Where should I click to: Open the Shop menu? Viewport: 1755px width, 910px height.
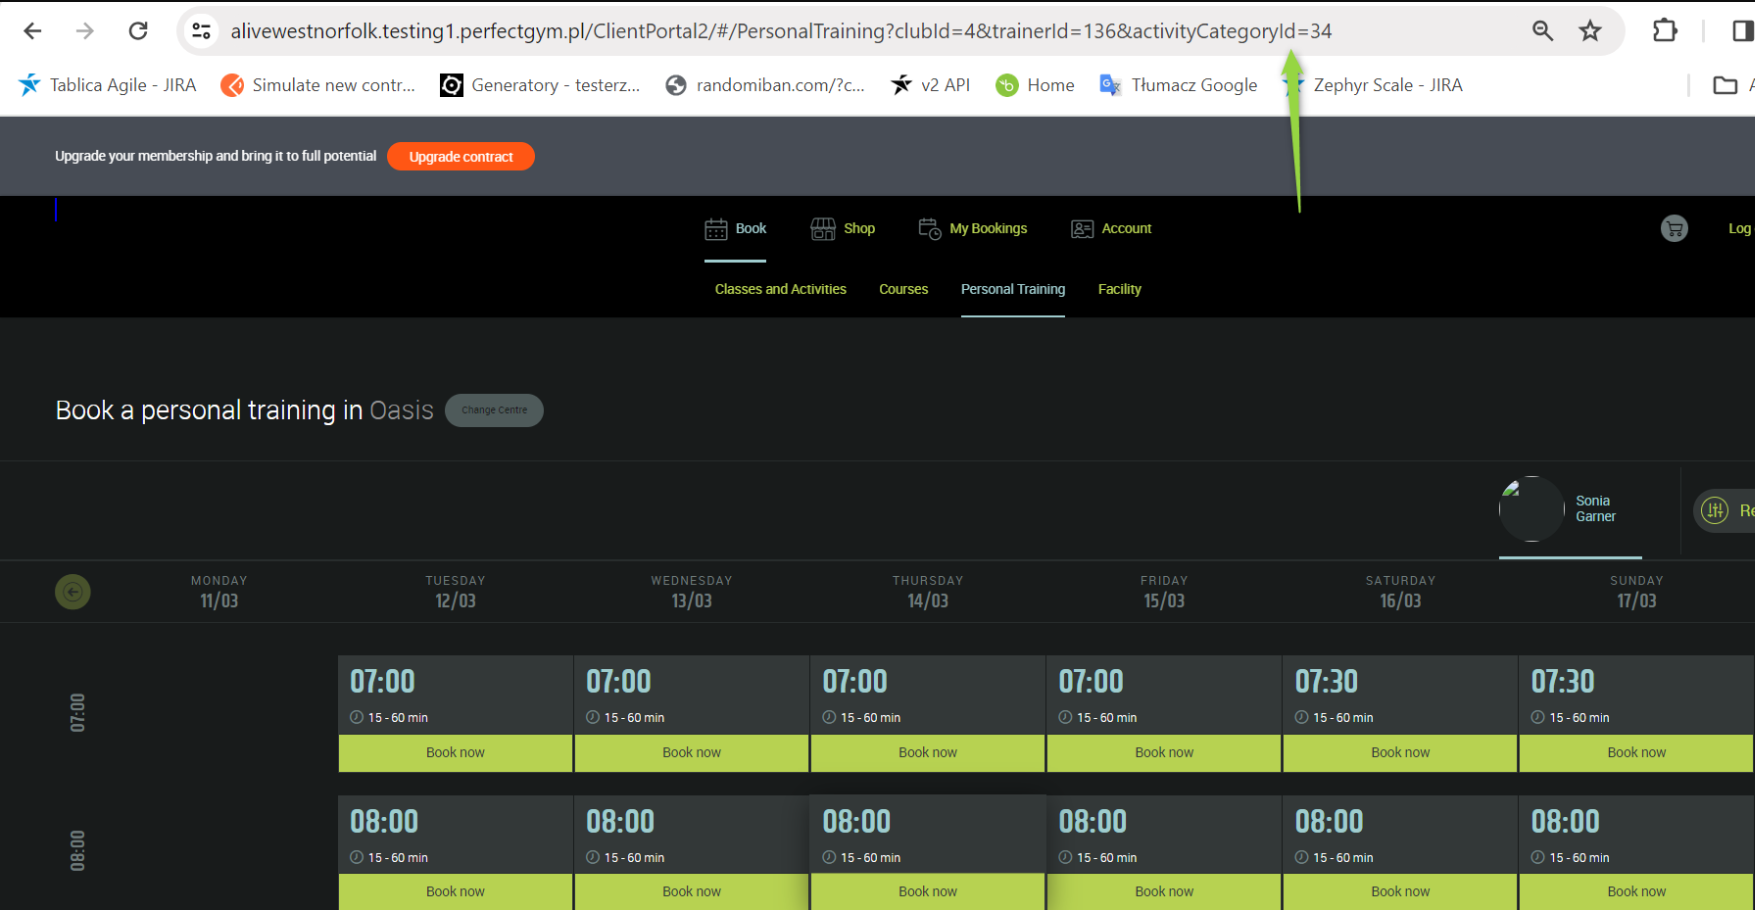pos(843,229)
